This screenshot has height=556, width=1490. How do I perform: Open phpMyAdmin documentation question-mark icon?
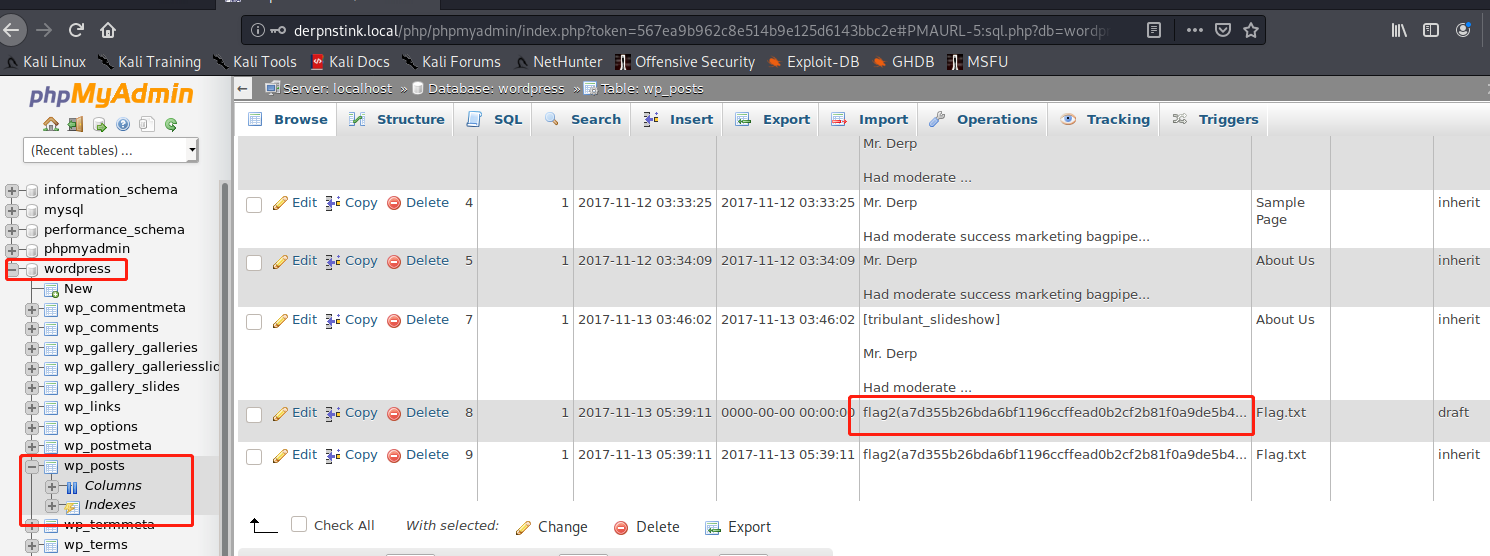(123, 124)
